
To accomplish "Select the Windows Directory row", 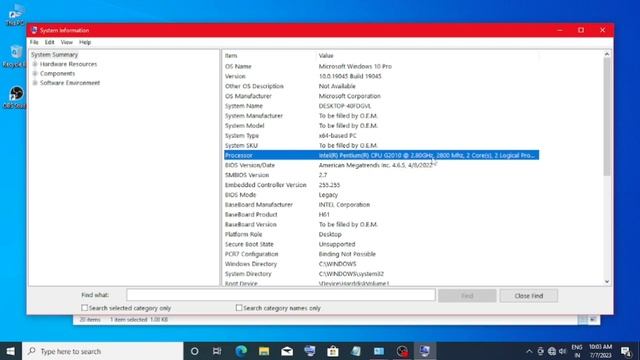I will tap(381, 264).
